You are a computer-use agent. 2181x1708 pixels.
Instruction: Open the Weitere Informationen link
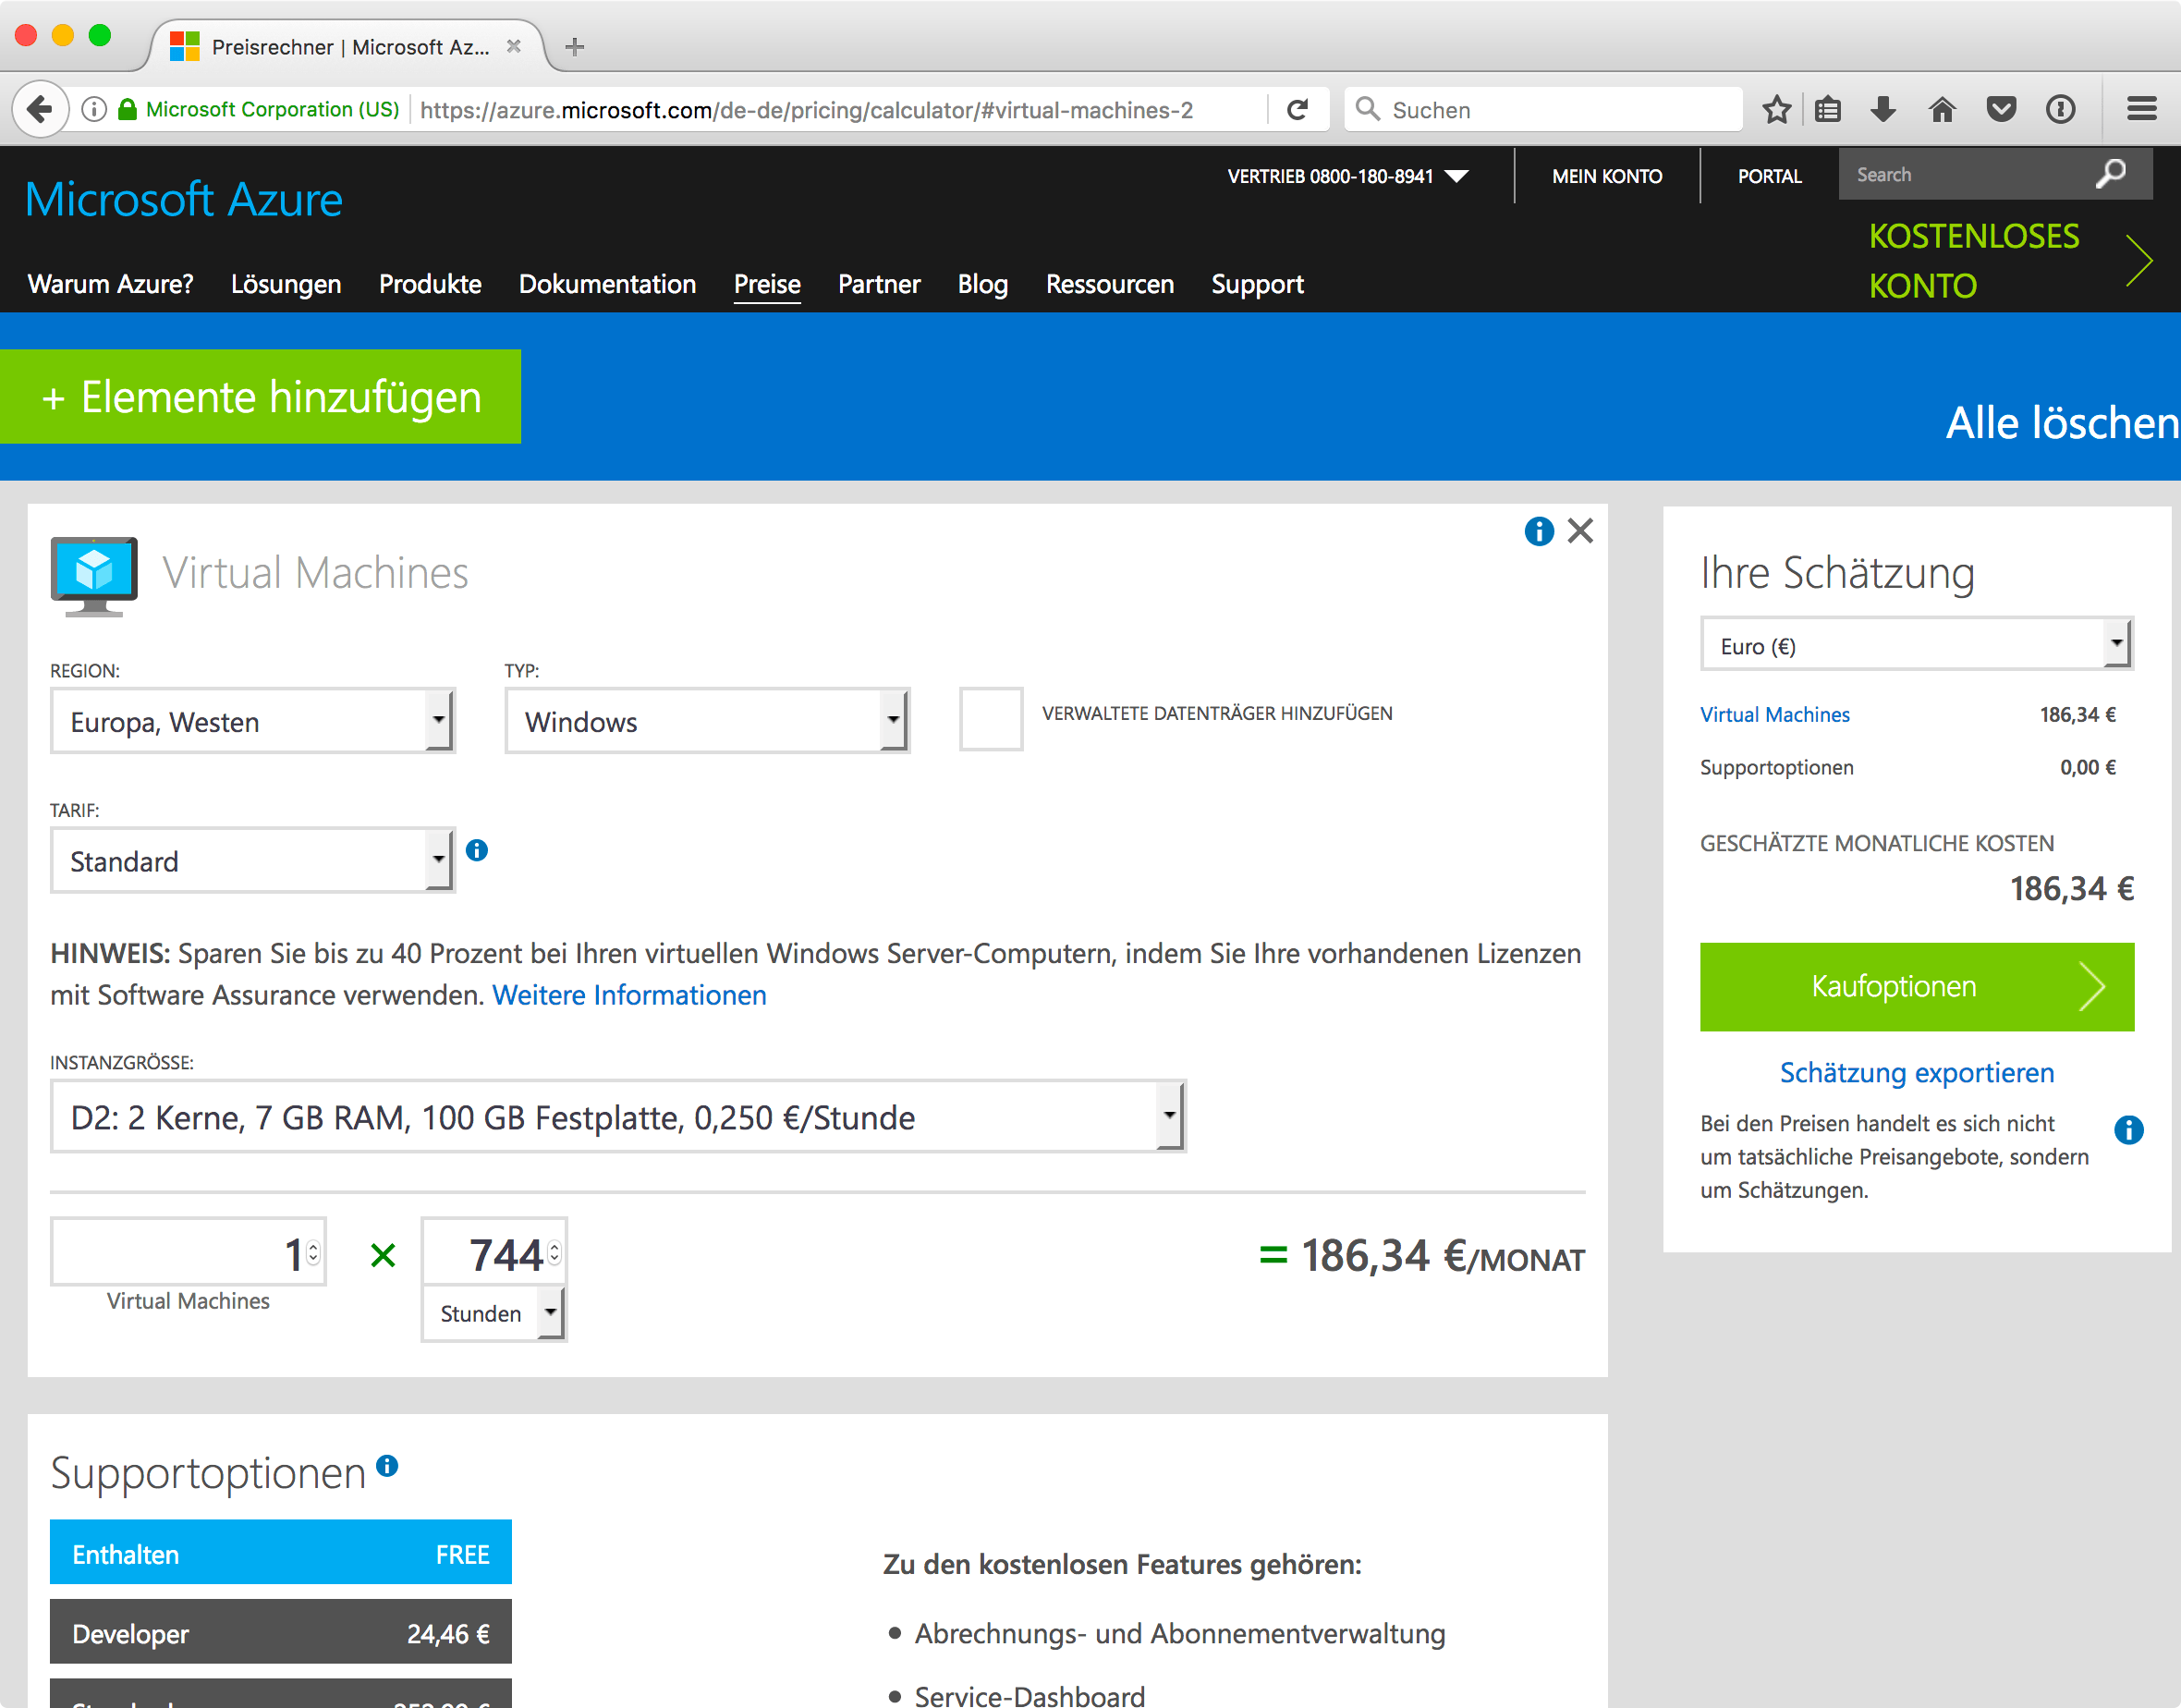point(629,995)
